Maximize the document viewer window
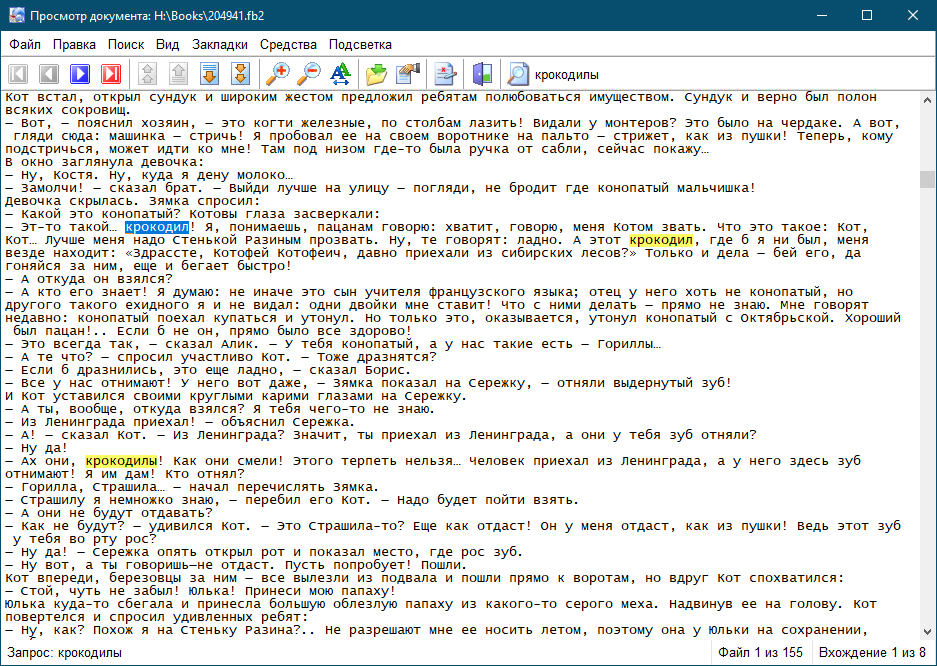This screenshot has width=937, height=666. (x=867, y=16)
